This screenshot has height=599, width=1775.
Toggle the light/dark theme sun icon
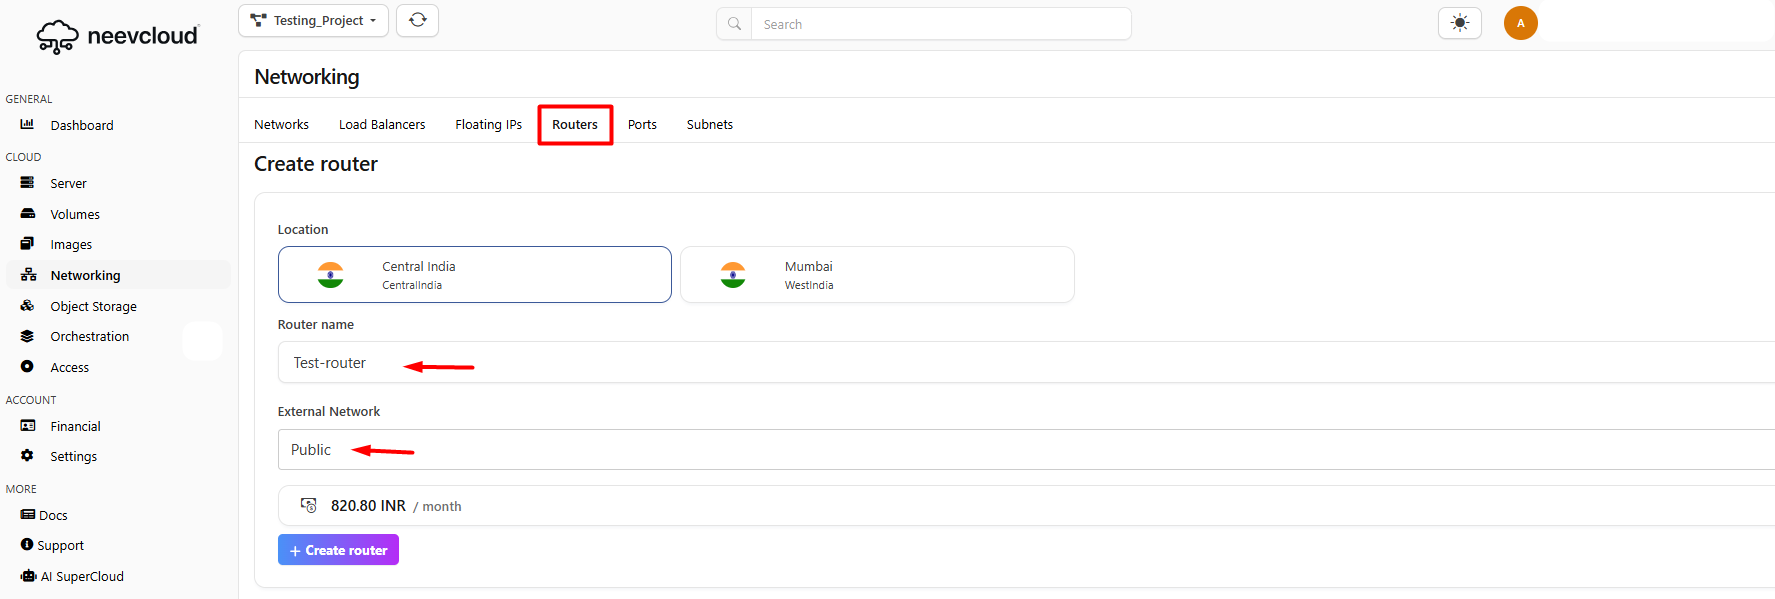1459,23
